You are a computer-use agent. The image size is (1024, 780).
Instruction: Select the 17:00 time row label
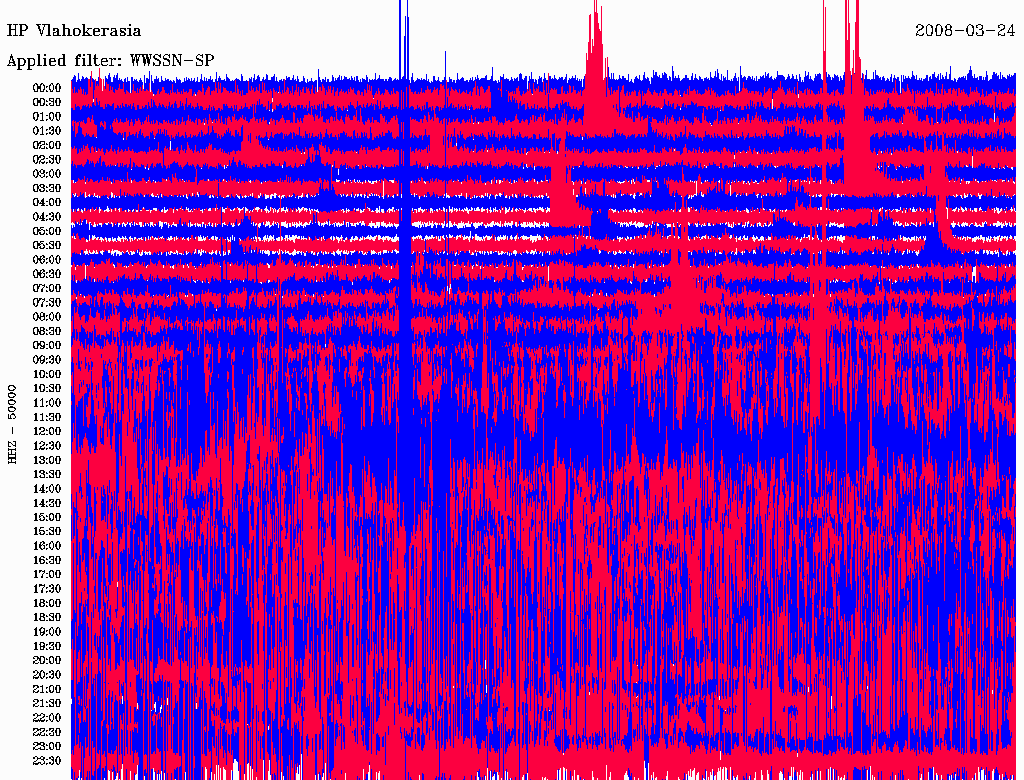click(x=47, y=575)
